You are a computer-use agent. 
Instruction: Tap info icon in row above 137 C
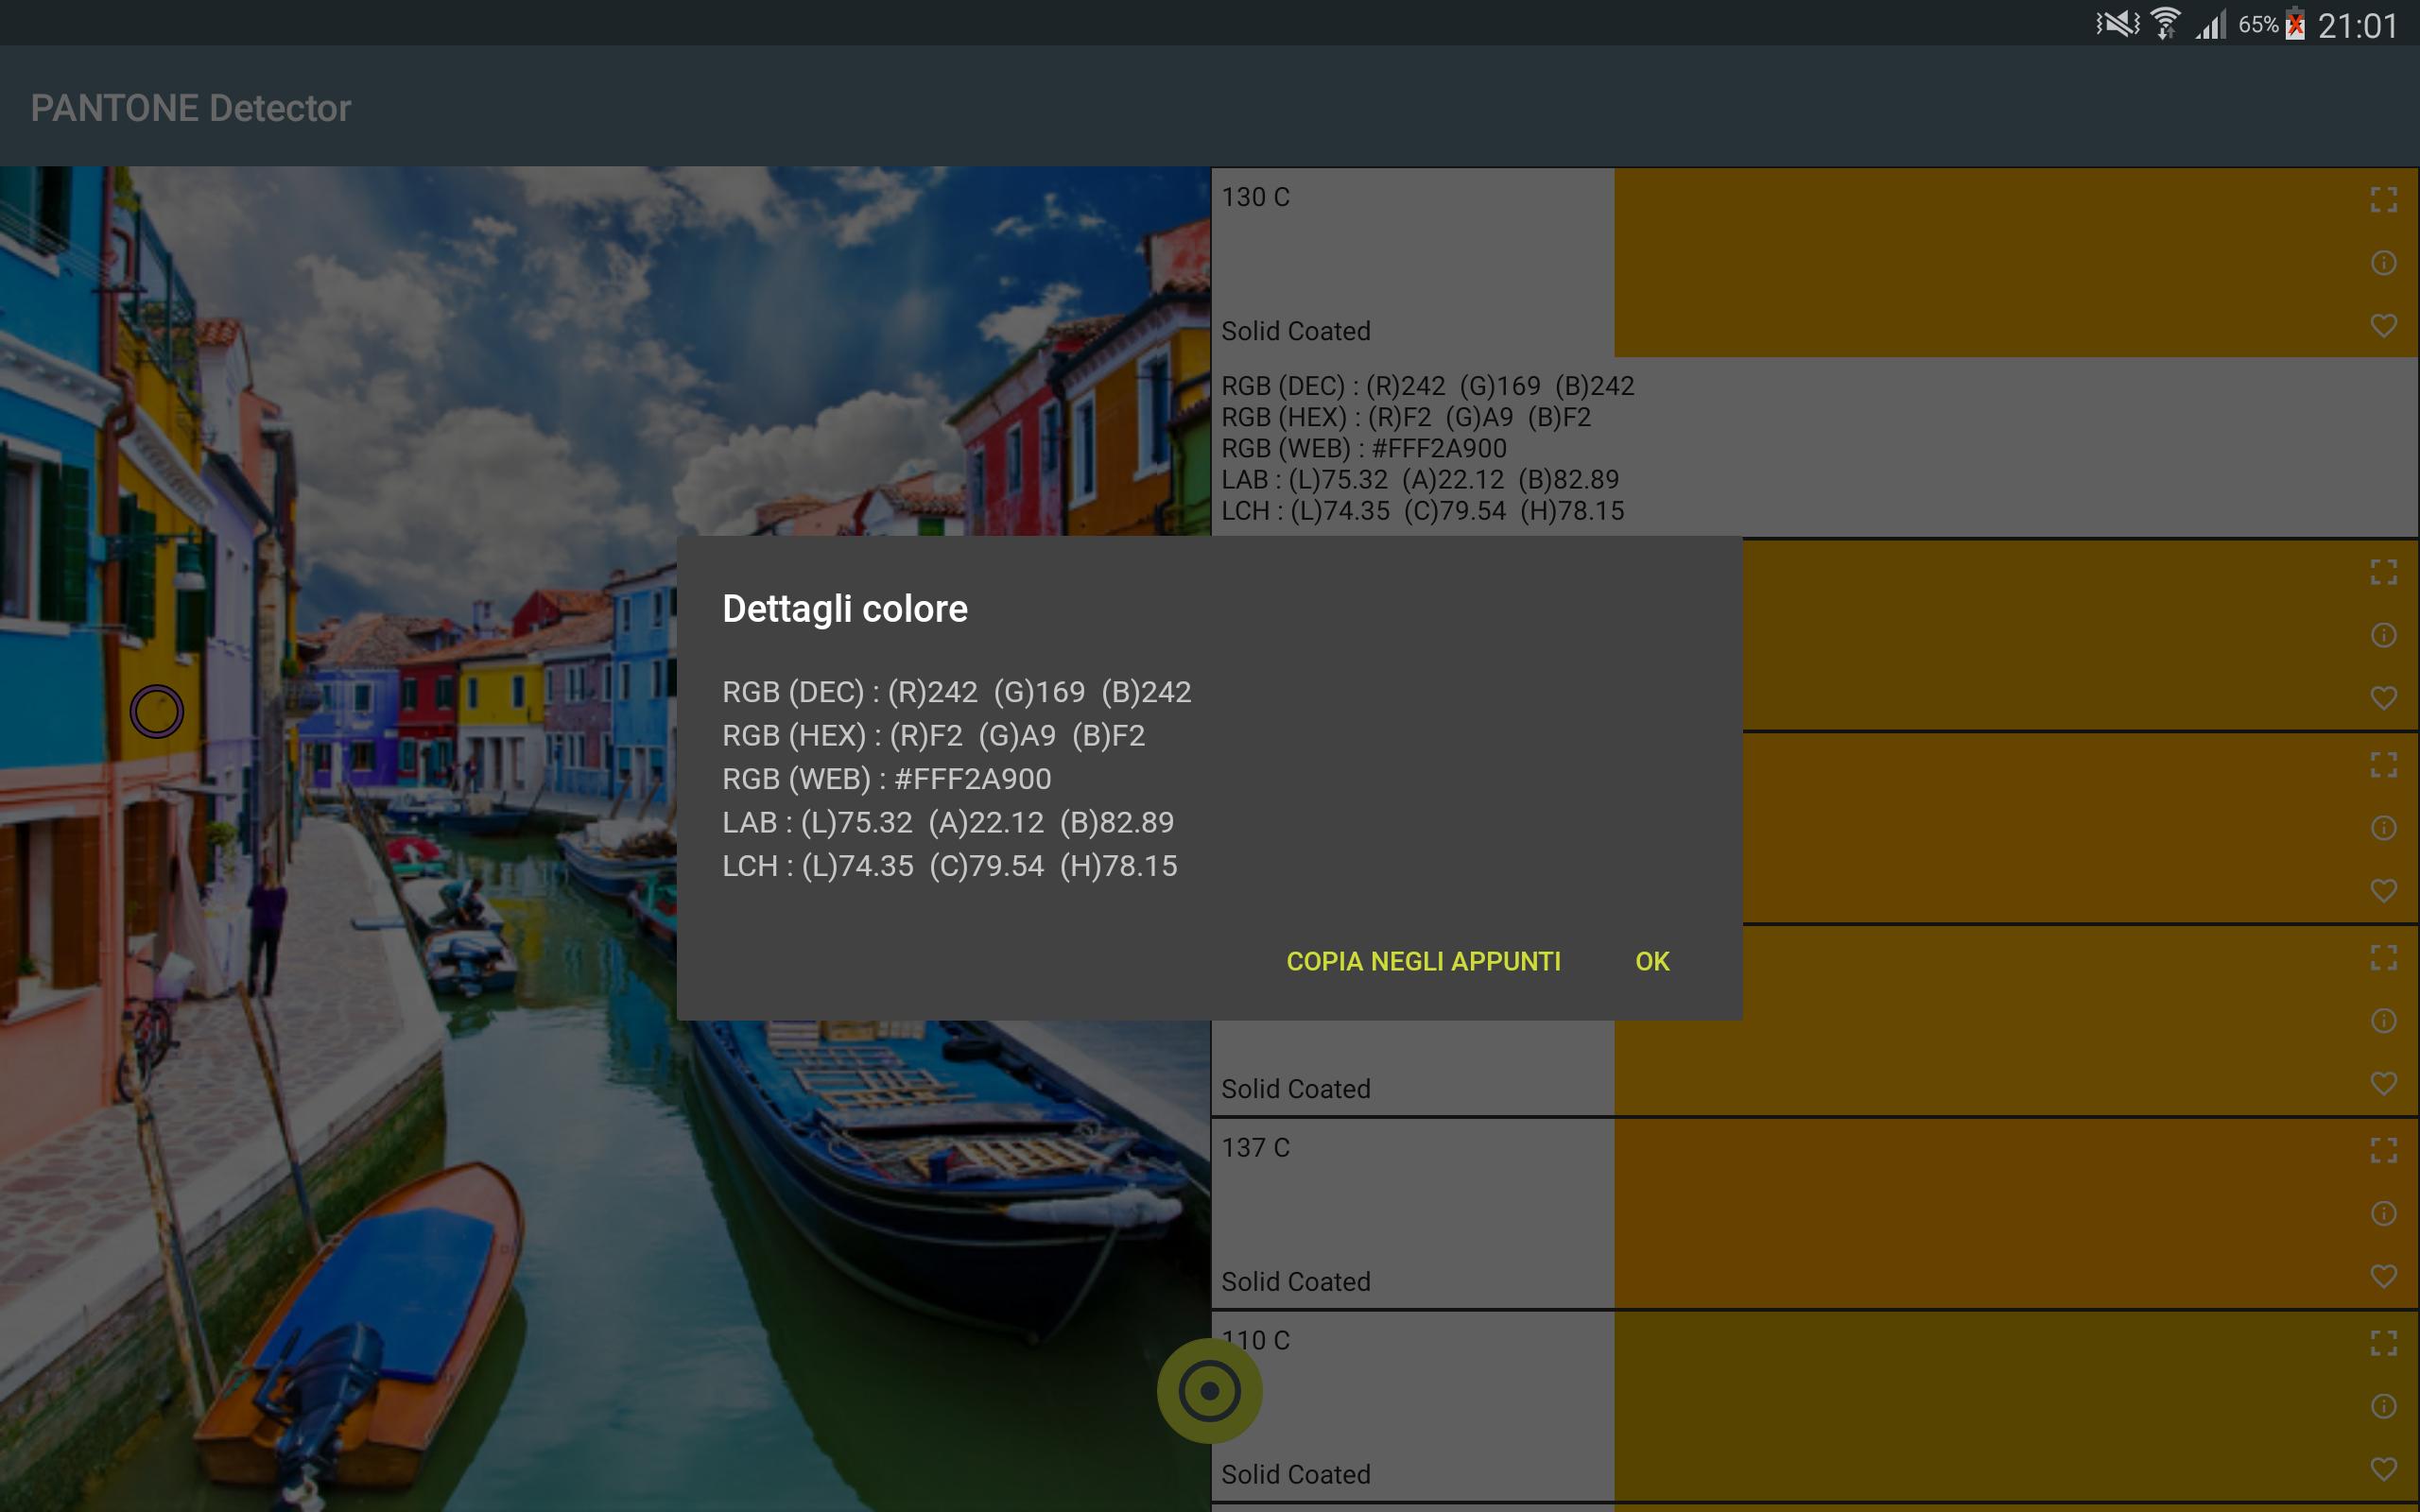(2383, 1021)
